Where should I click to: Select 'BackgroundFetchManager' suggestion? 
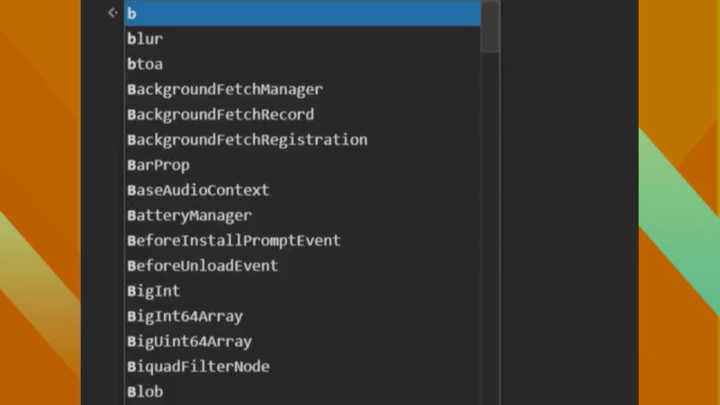[x=225, y=89]
